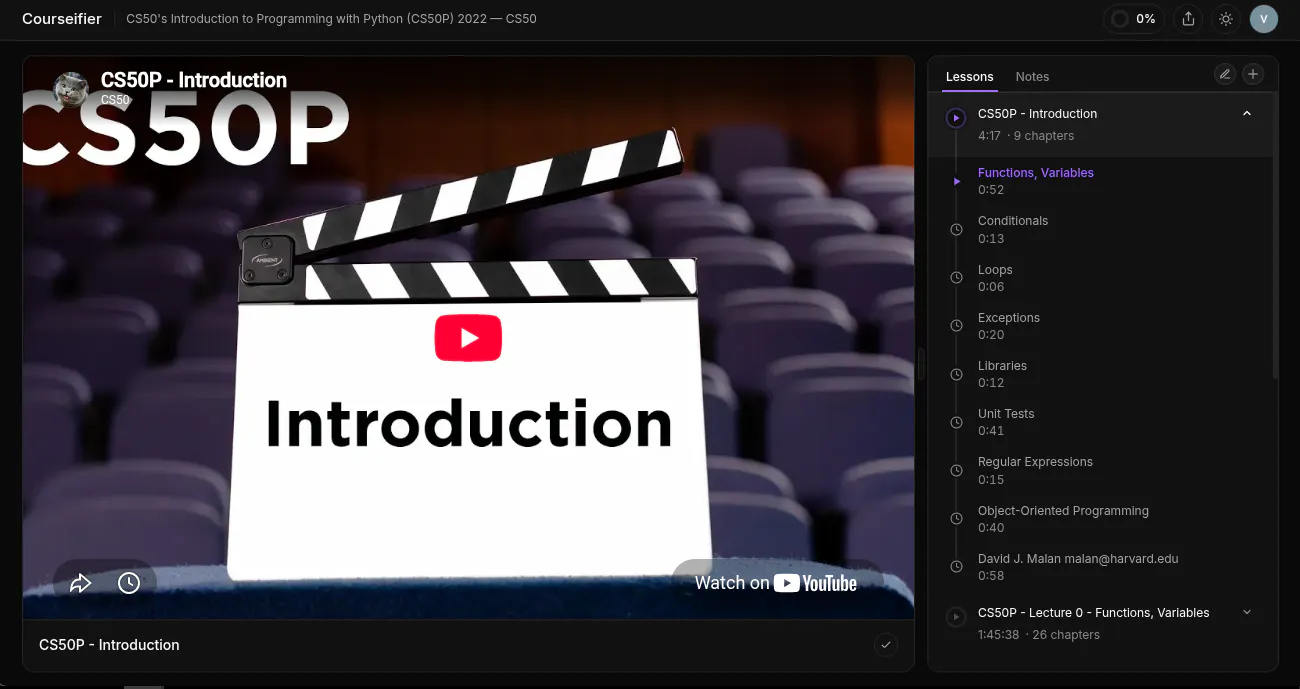Click the clock icon beside Exceptions
The image size is (1300, 689).
coord(956,326)
